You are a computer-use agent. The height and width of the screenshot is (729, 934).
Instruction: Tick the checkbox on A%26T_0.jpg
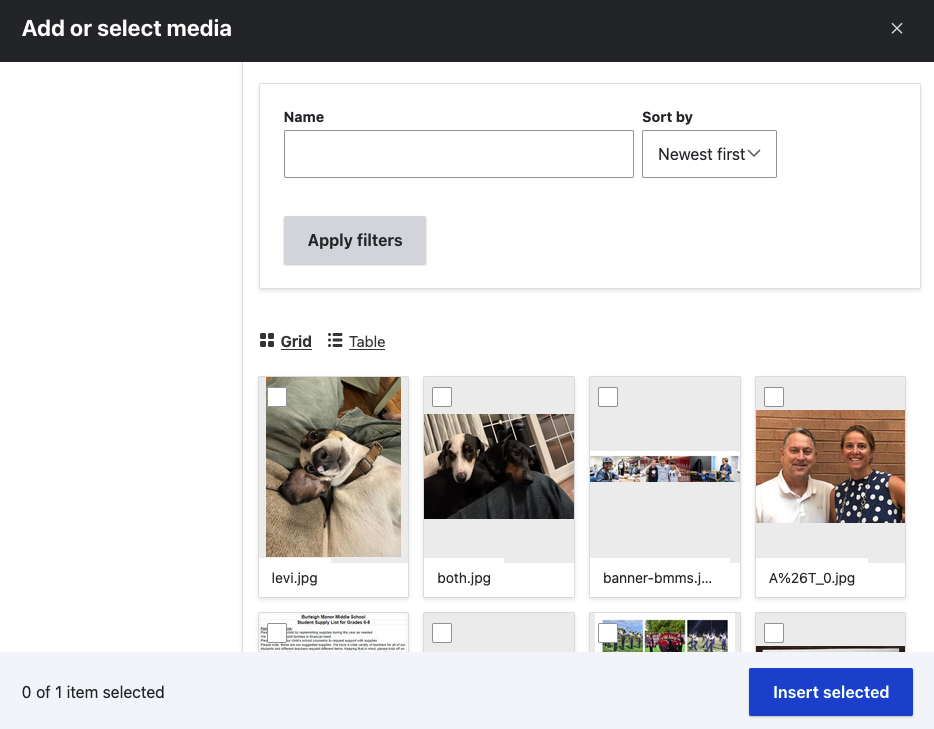click(774, 397)
